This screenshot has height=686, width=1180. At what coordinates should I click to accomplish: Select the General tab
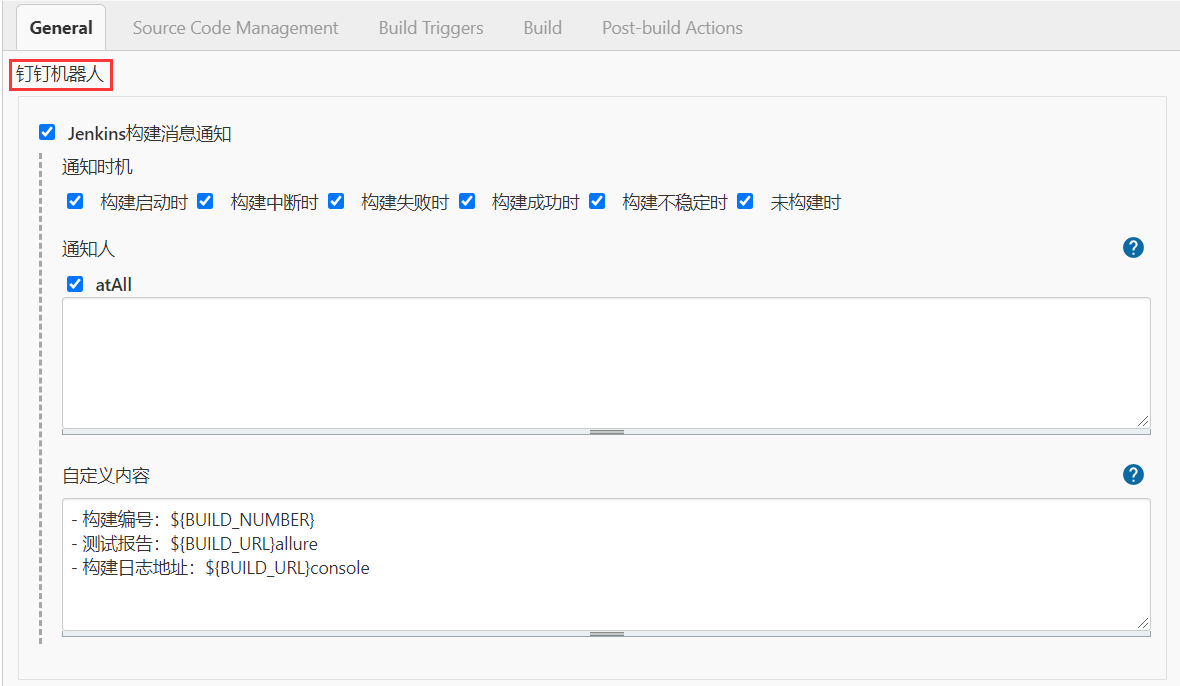point(61,28)
